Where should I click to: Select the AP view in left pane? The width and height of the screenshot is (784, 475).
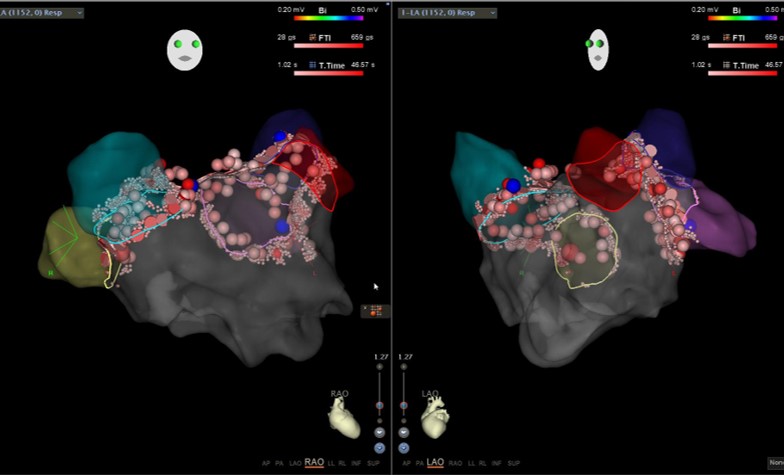pyautogui.click(x=266, y=463)
